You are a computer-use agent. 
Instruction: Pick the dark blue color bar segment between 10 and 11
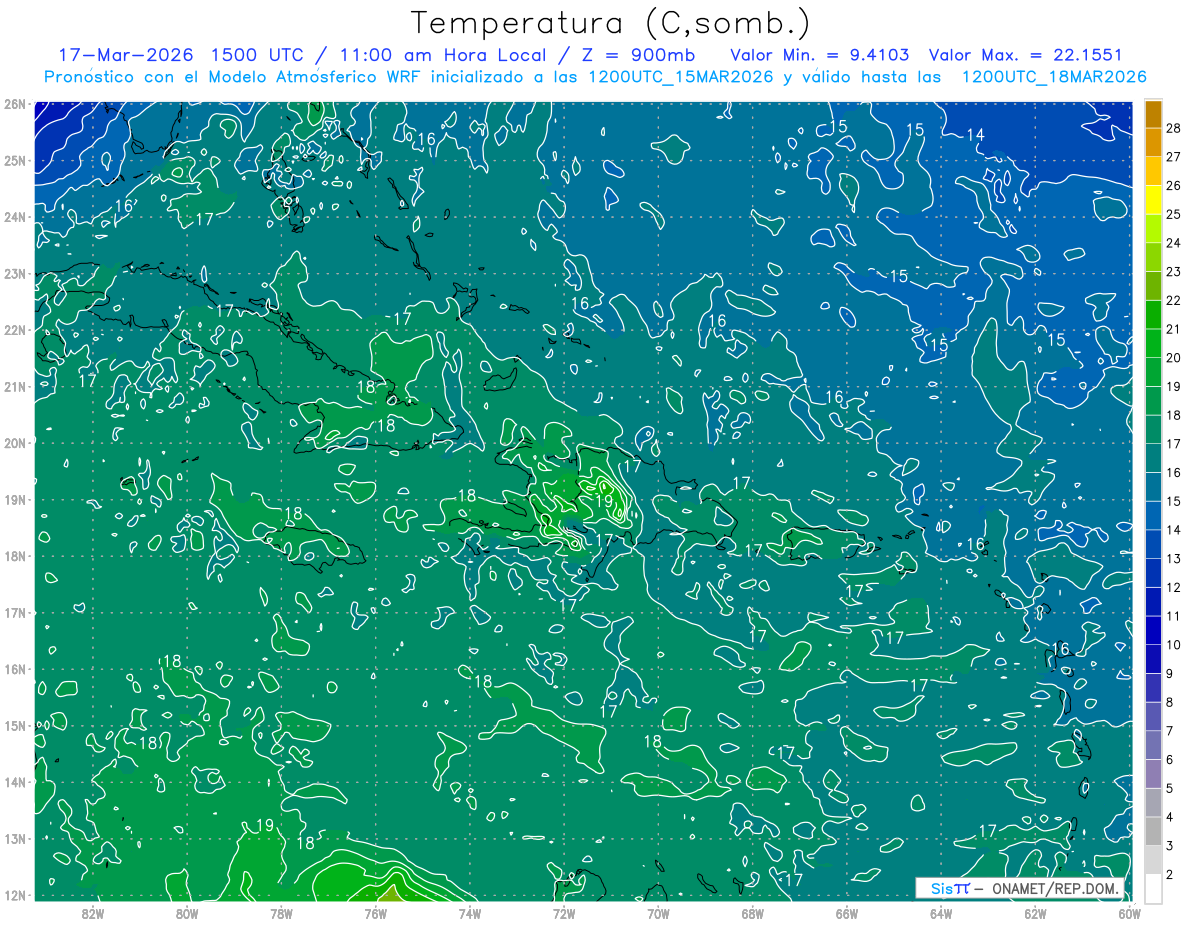tap(1153, 630)
